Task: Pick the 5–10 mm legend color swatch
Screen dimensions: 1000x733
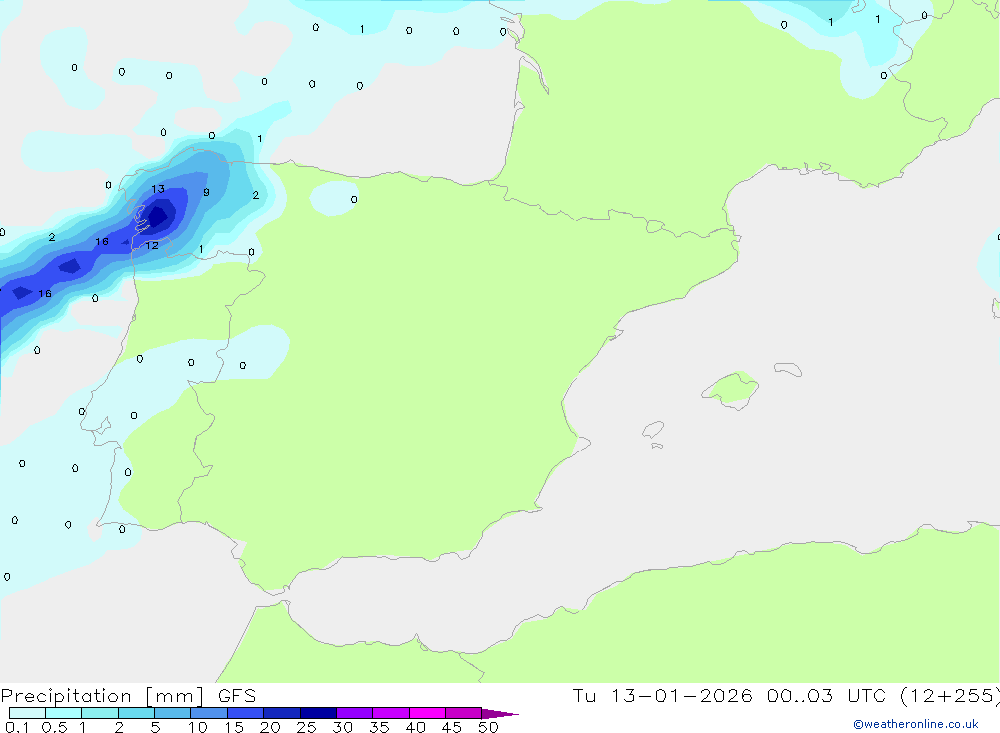Action: 173,713
